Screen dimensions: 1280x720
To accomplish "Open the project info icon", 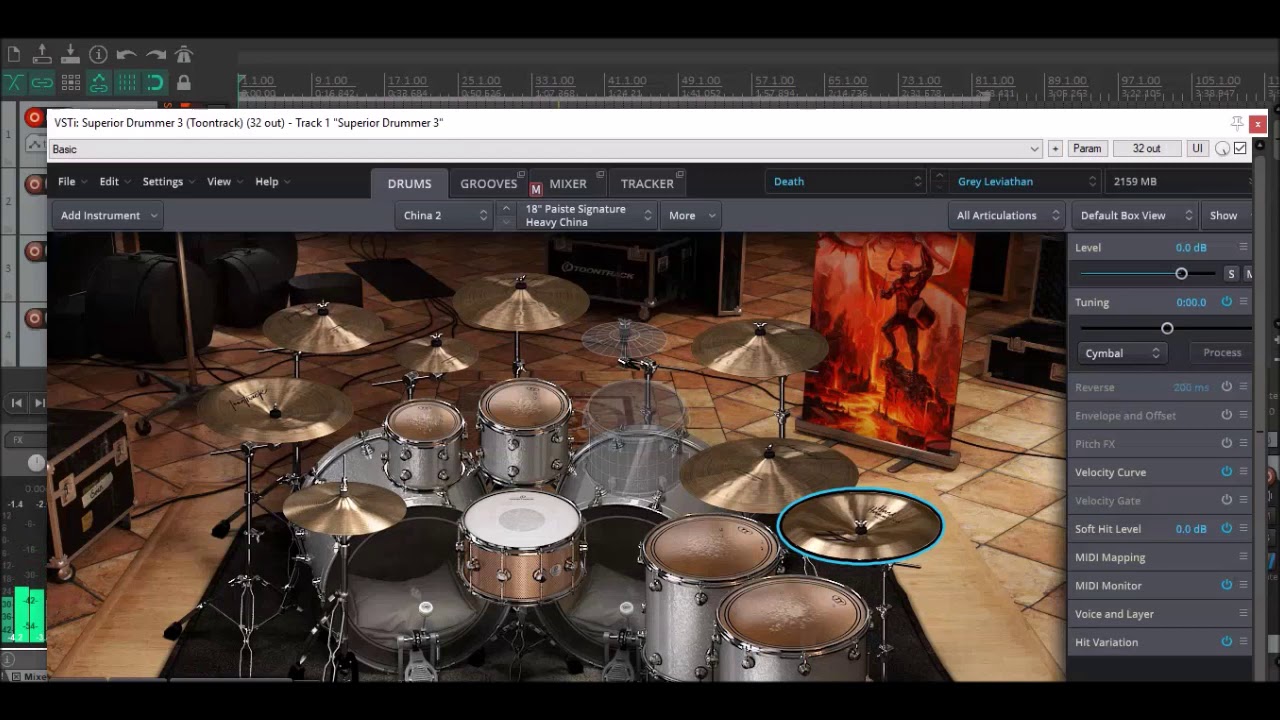I will pos(98,54).
